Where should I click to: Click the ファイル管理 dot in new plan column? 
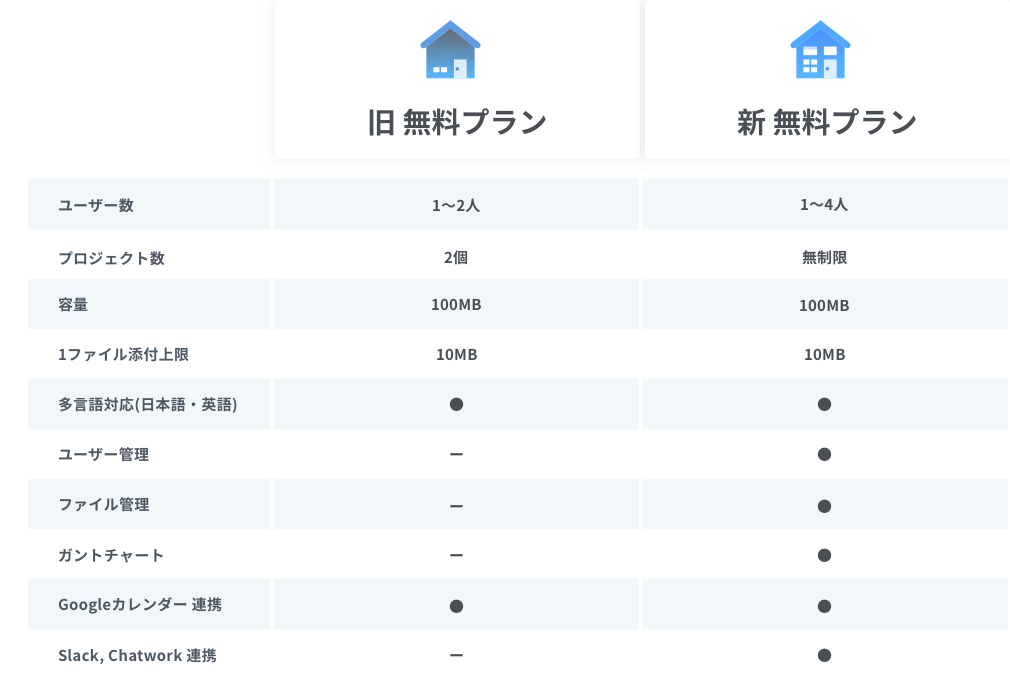tap(824, 506)
